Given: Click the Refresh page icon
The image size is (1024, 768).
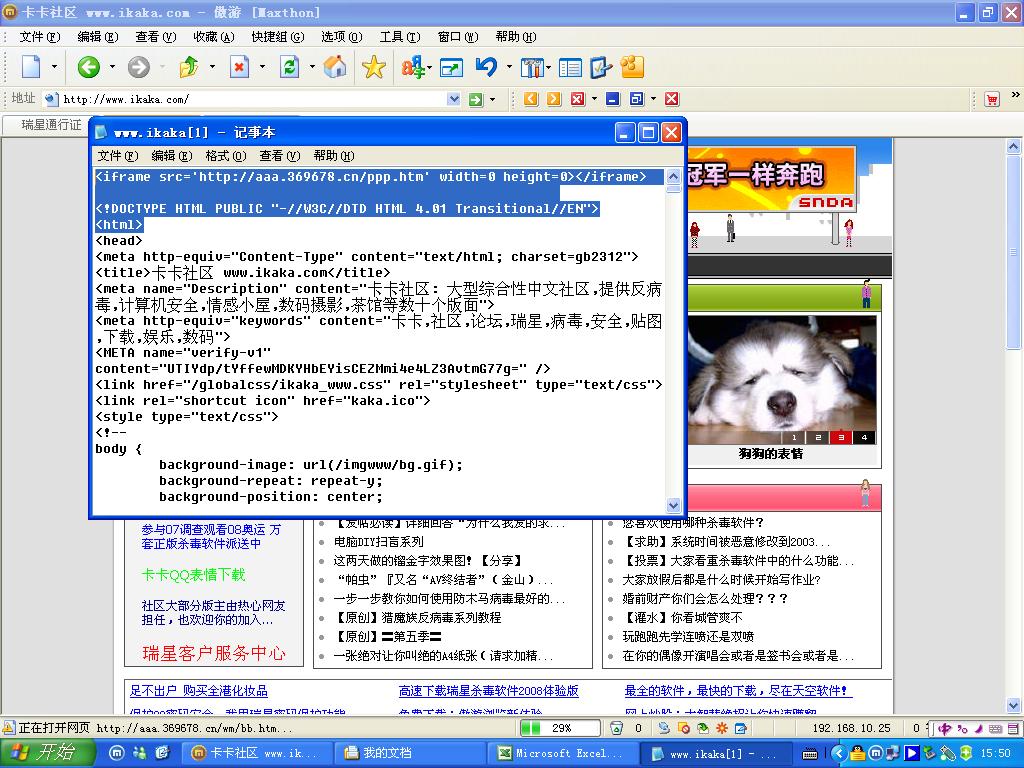Looking at the screenshot, I should (x=289, y=67).
